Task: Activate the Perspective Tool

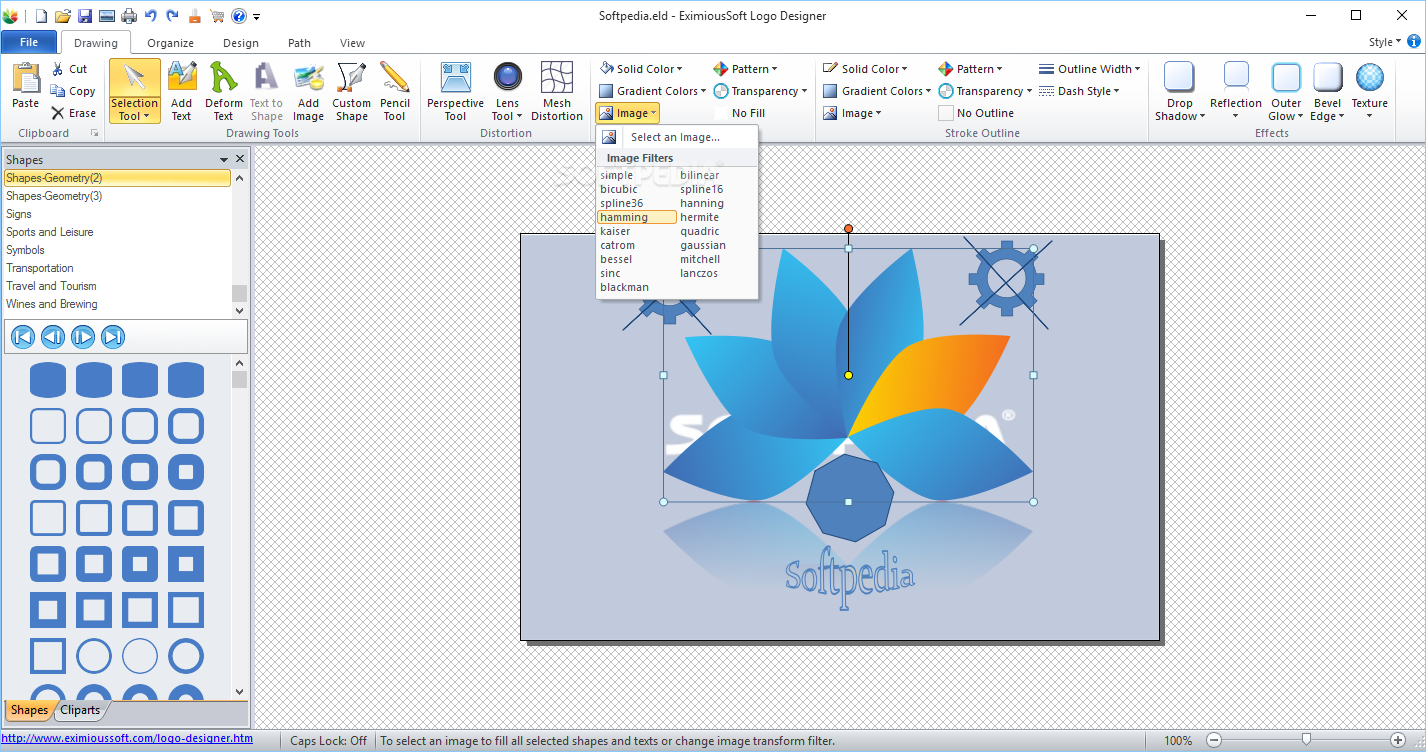Action: click(455, 91)
